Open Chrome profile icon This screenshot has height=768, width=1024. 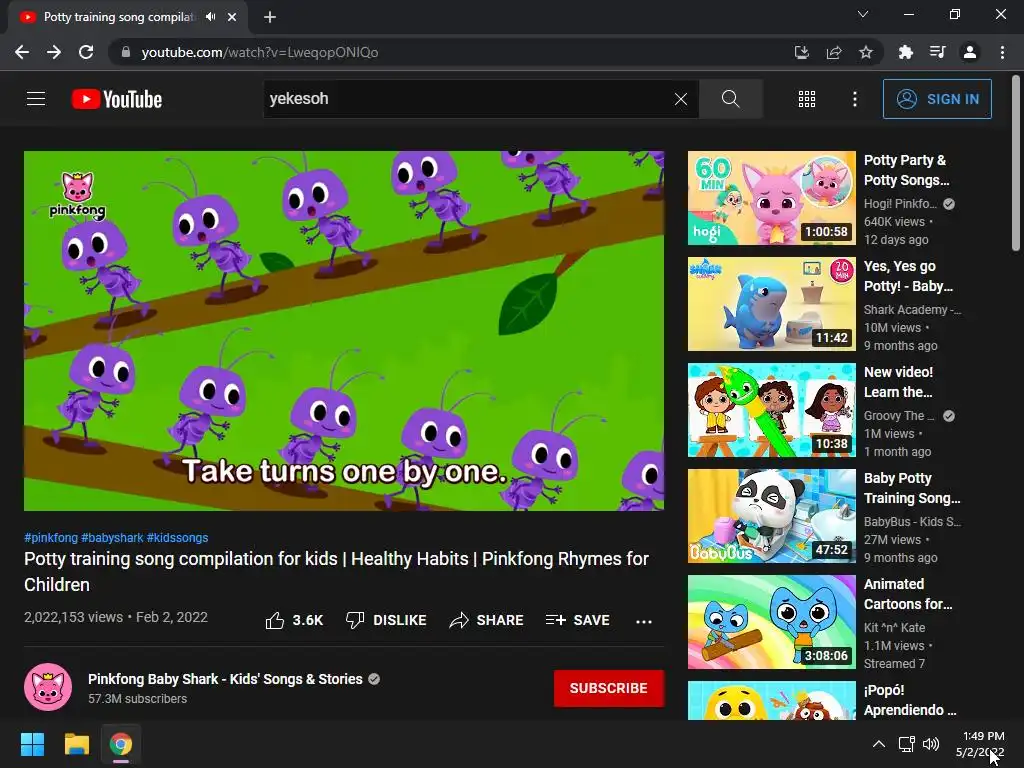coord(970,52)
